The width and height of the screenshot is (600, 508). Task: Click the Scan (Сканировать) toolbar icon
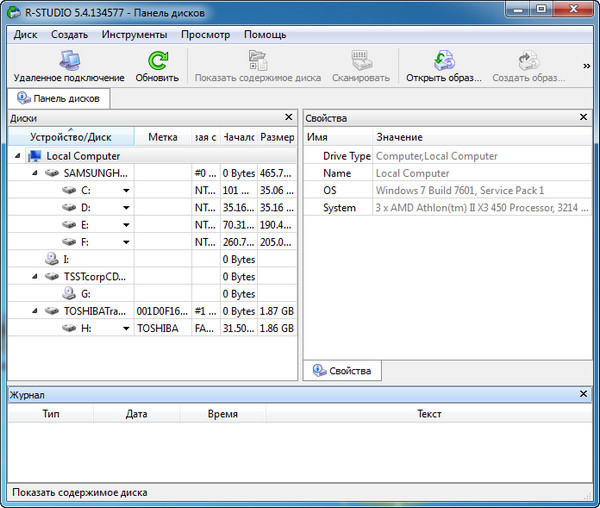(360, 60)
